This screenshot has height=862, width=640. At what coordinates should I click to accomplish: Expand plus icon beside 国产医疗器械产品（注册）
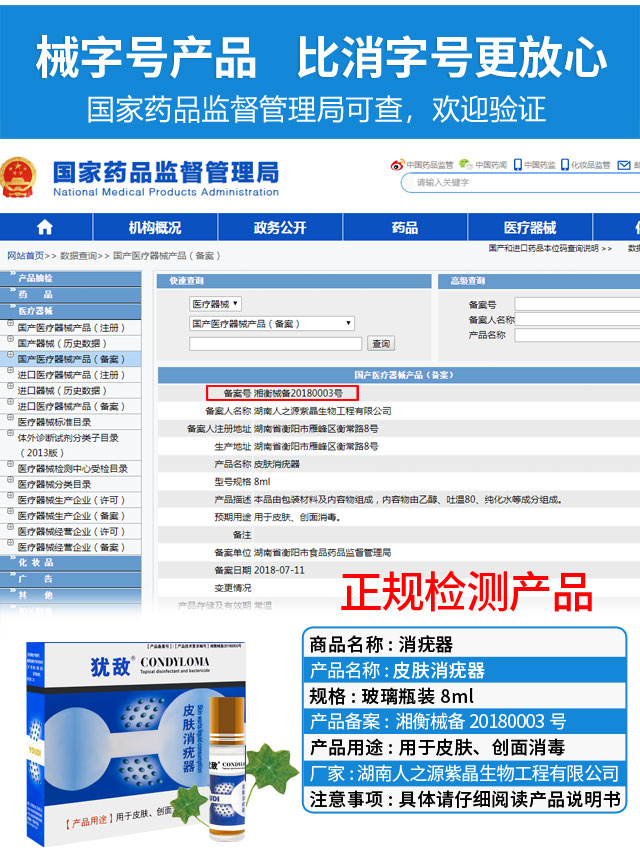[x=10, y=324]
